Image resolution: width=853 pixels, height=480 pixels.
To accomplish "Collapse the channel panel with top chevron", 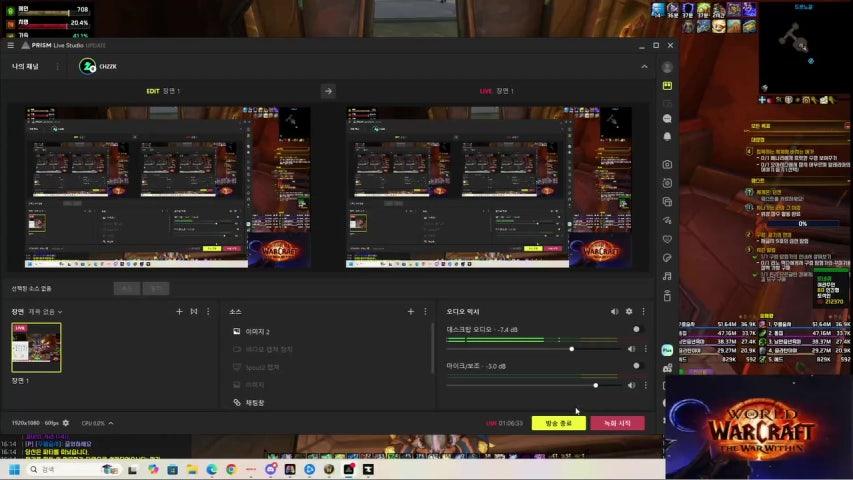I will [x=644, y=66].
